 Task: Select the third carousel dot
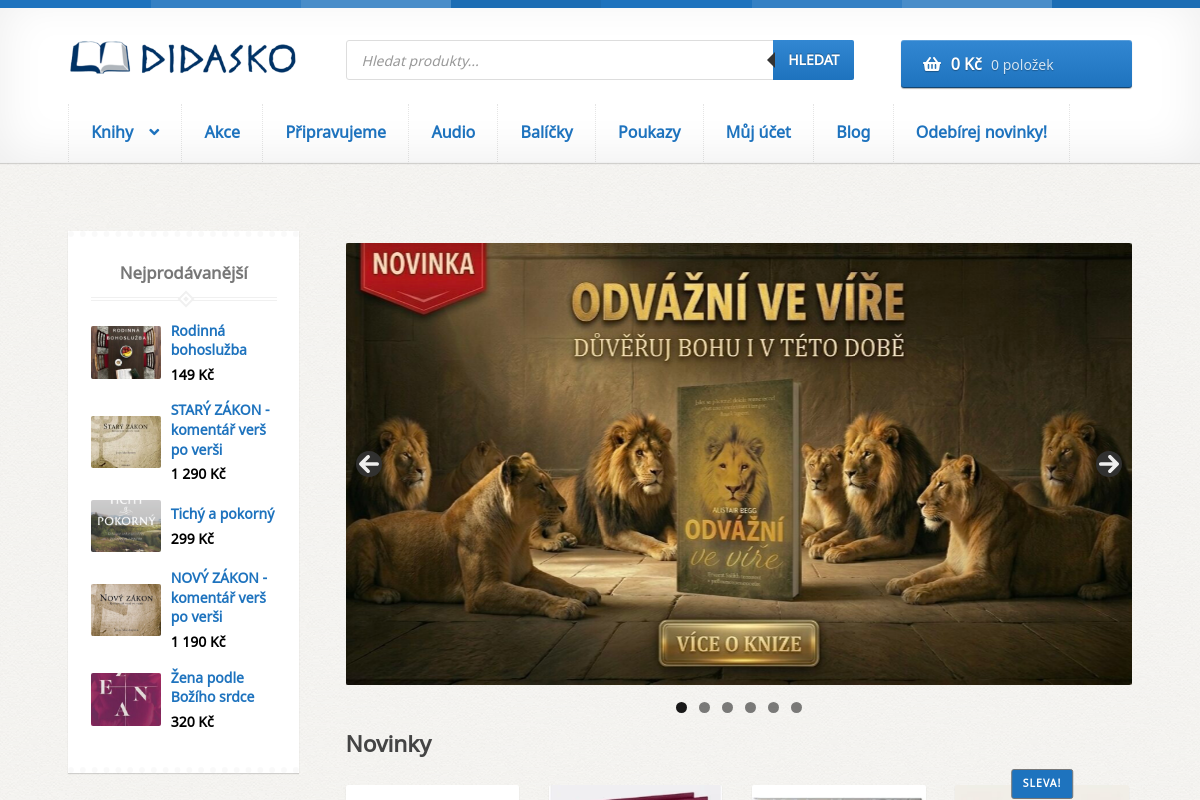(x=727, y=707)
